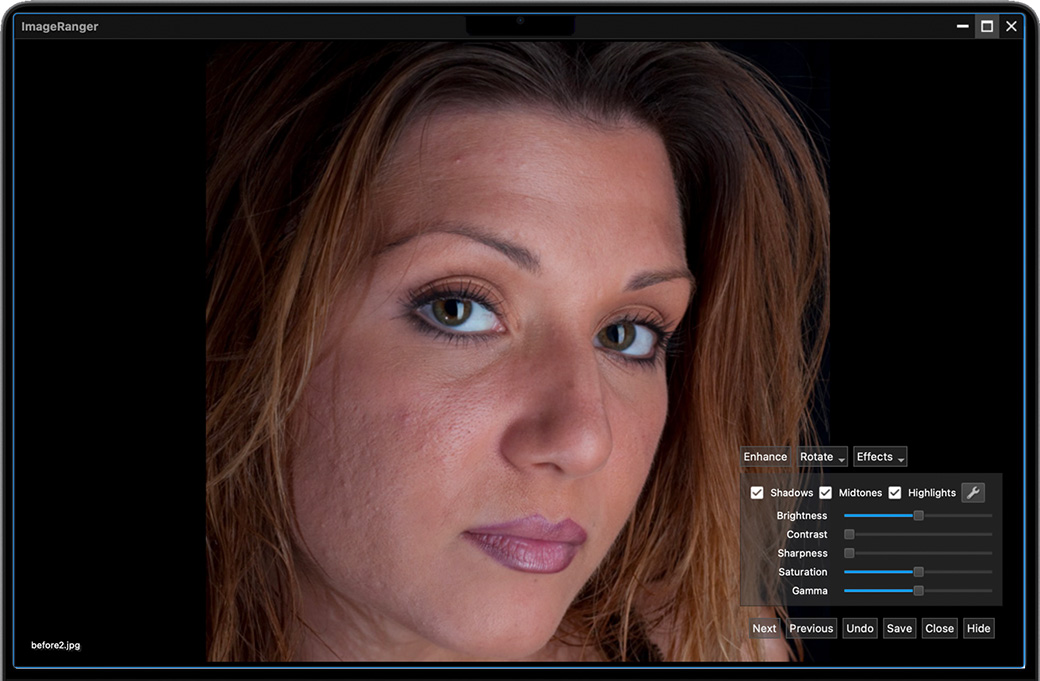Viewport: 1040px width, 681px height.
Task: Save the edited image
Action: 899,628
